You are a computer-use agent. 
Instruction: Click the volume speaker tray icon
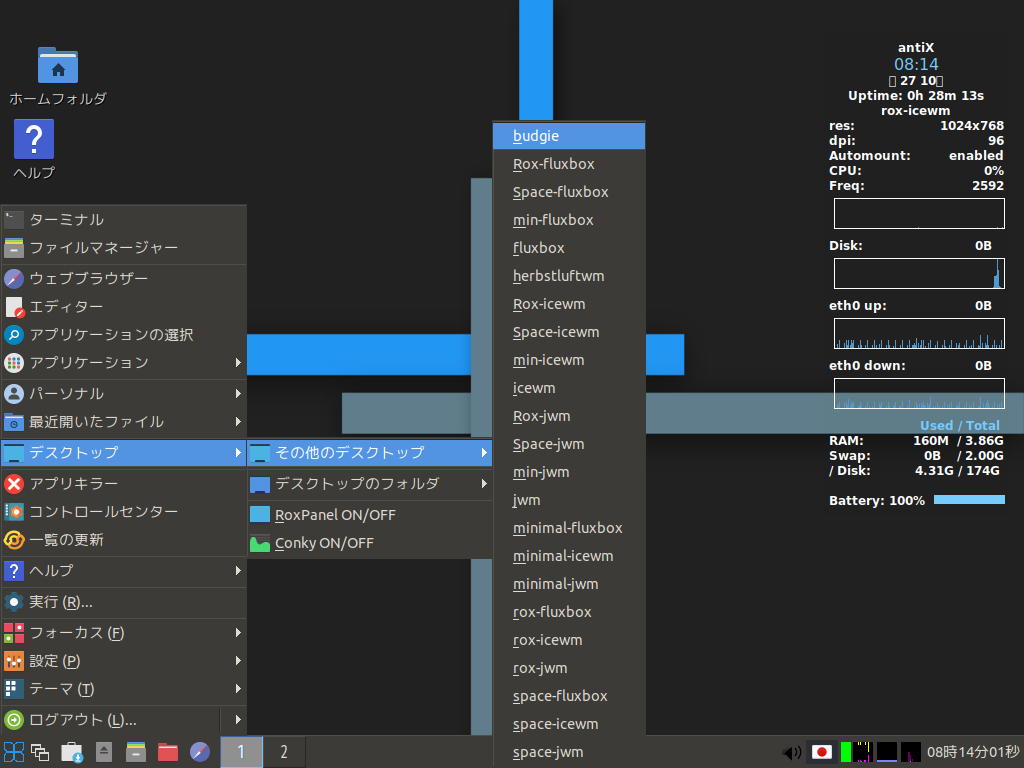pos(792,753)
